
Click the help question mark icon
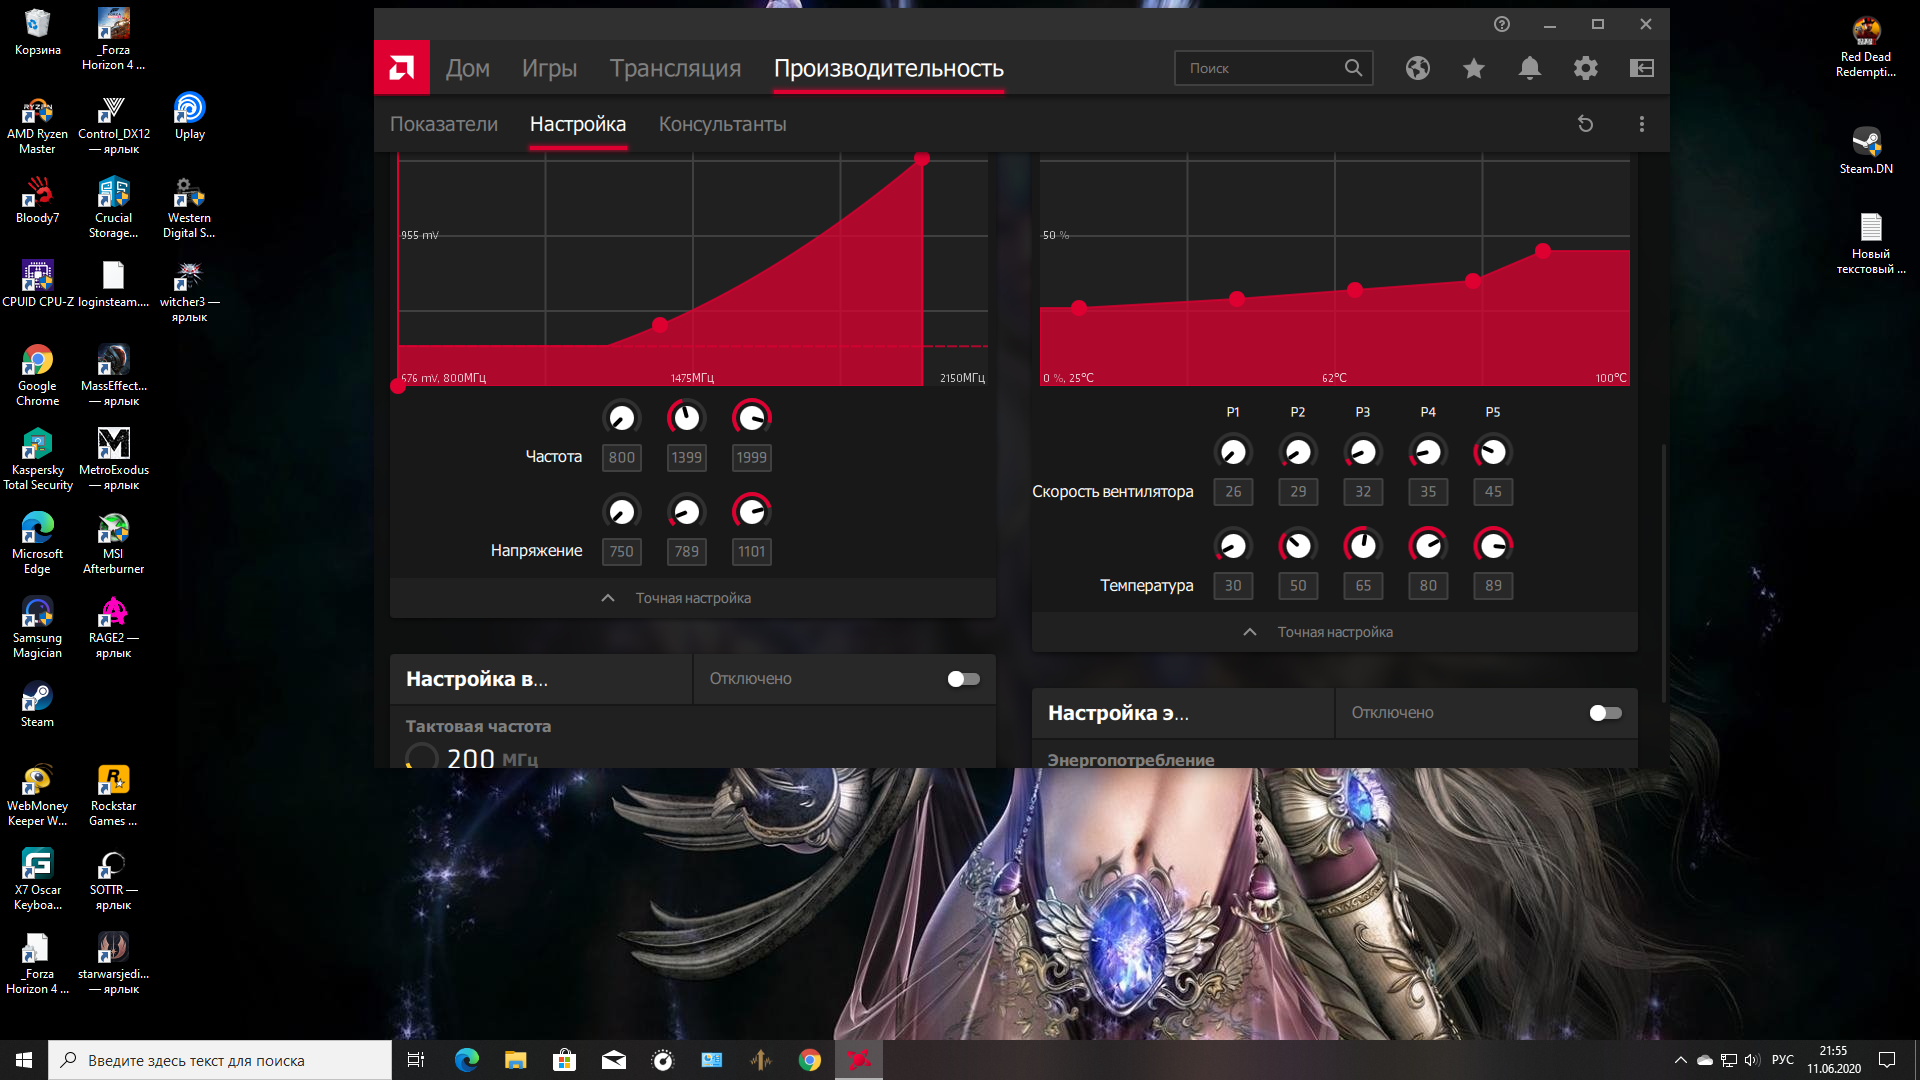pos(1501,24)
